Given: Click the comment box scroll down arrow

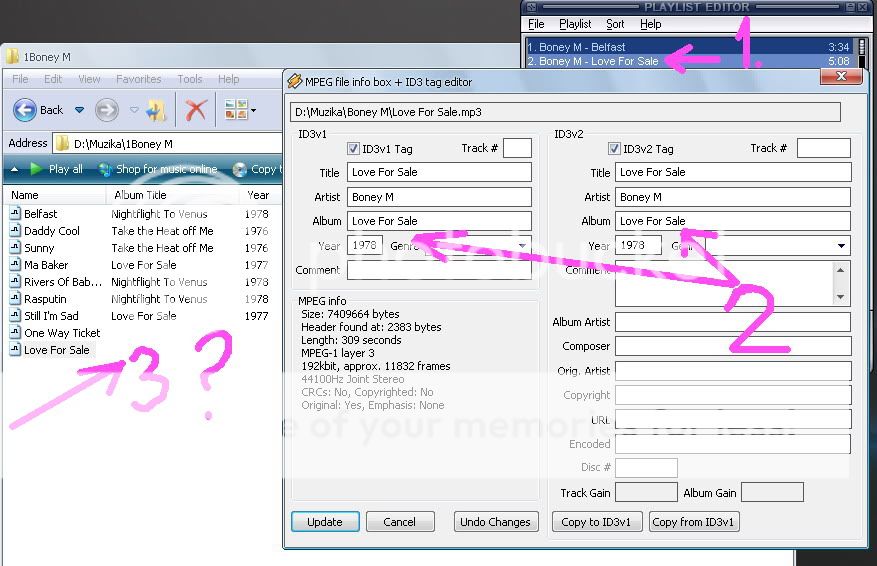Looking at the screenshot, I should tap(840, 297).
